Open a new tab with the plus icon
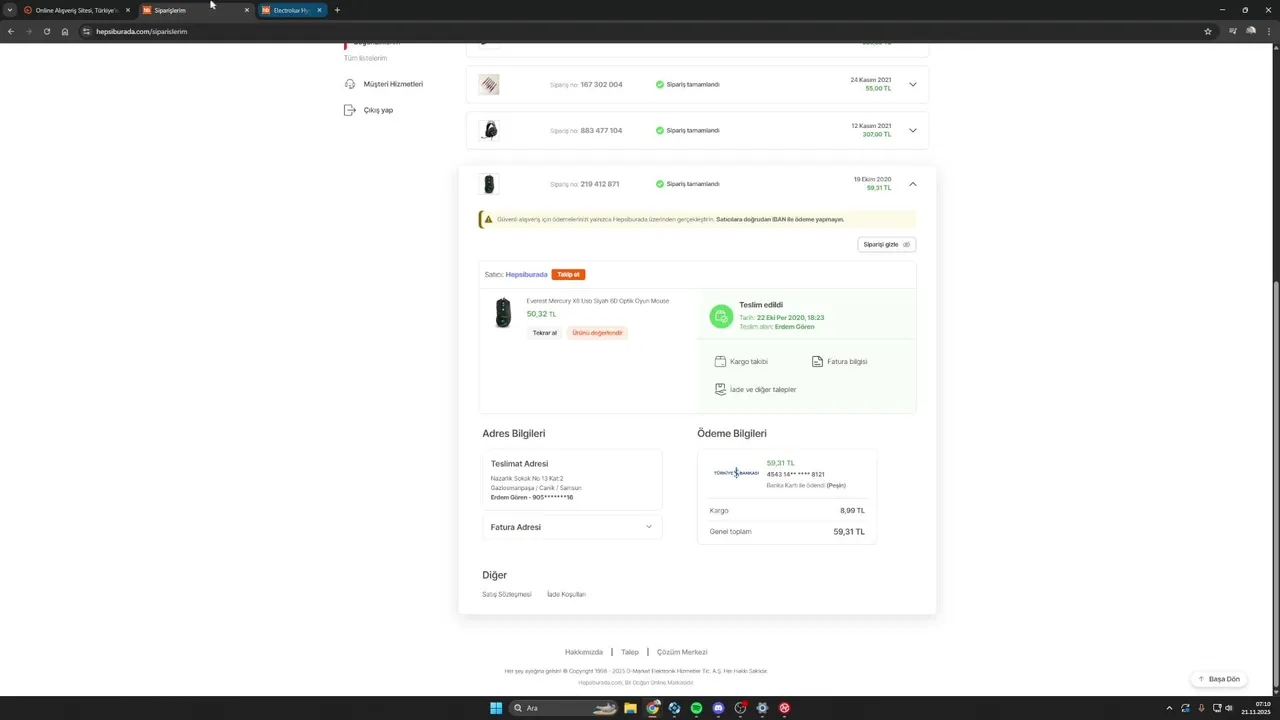Image resolution: width=1280 pixels, height=720 pixels. point(337,10)
